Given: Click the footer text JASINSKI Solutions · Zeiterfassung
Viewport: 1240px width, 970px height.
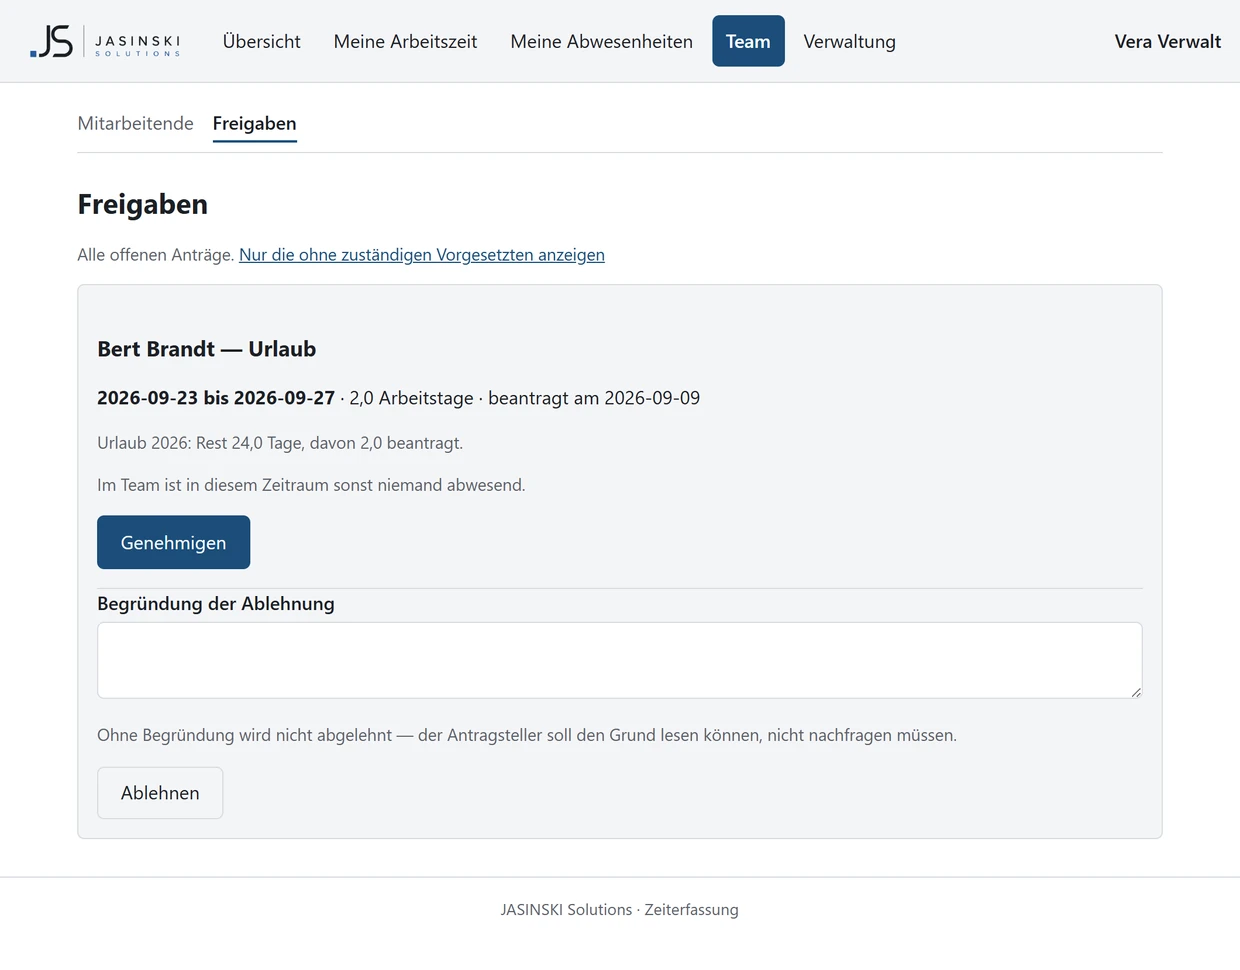Looking at the screenshot, I should 619,910.
